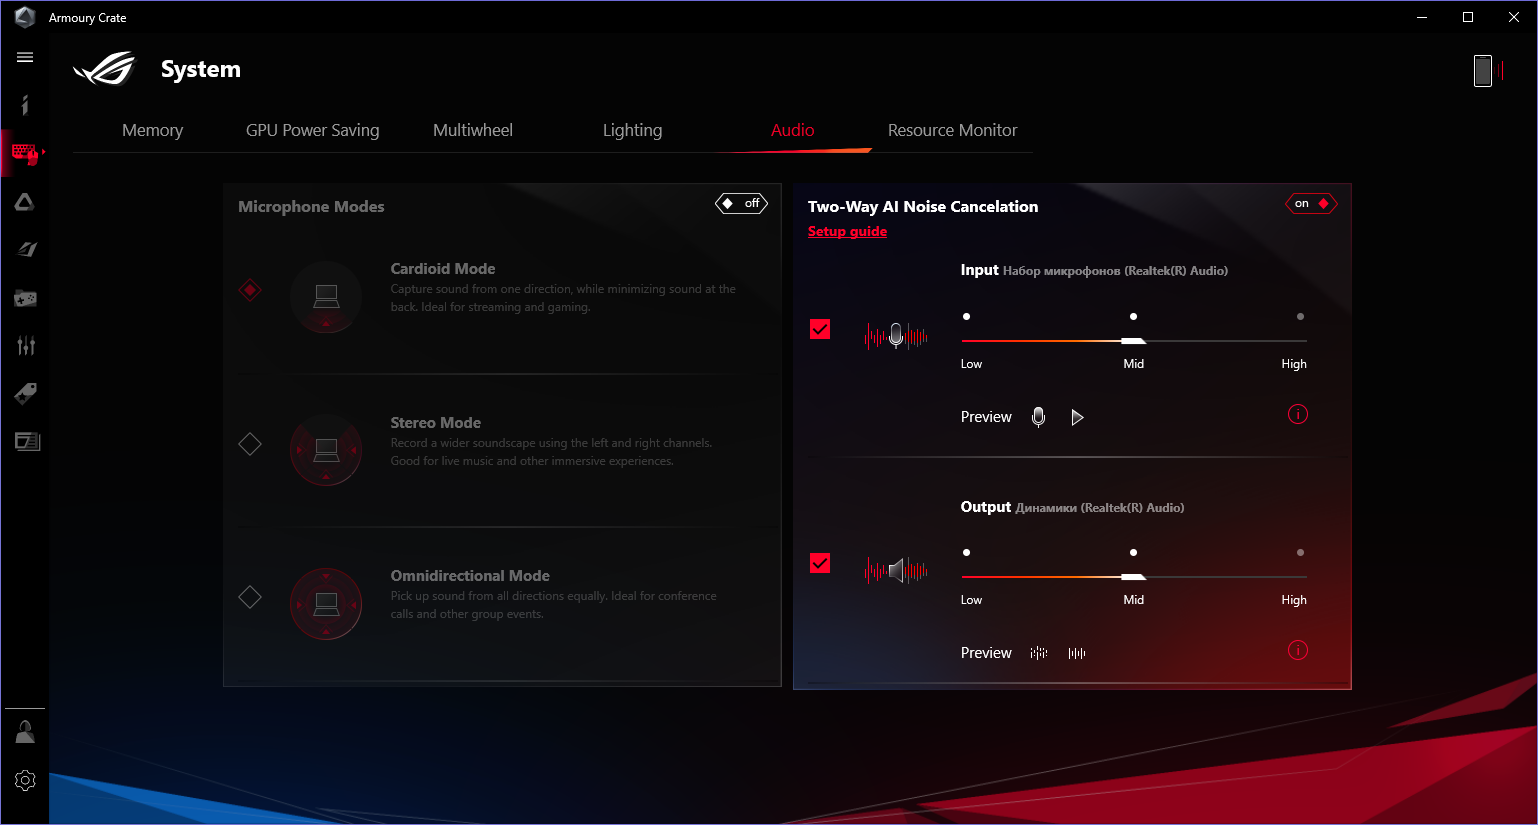Click the High dot above Output slider
Screen dimensions: 1538x825
point(1300,552)
